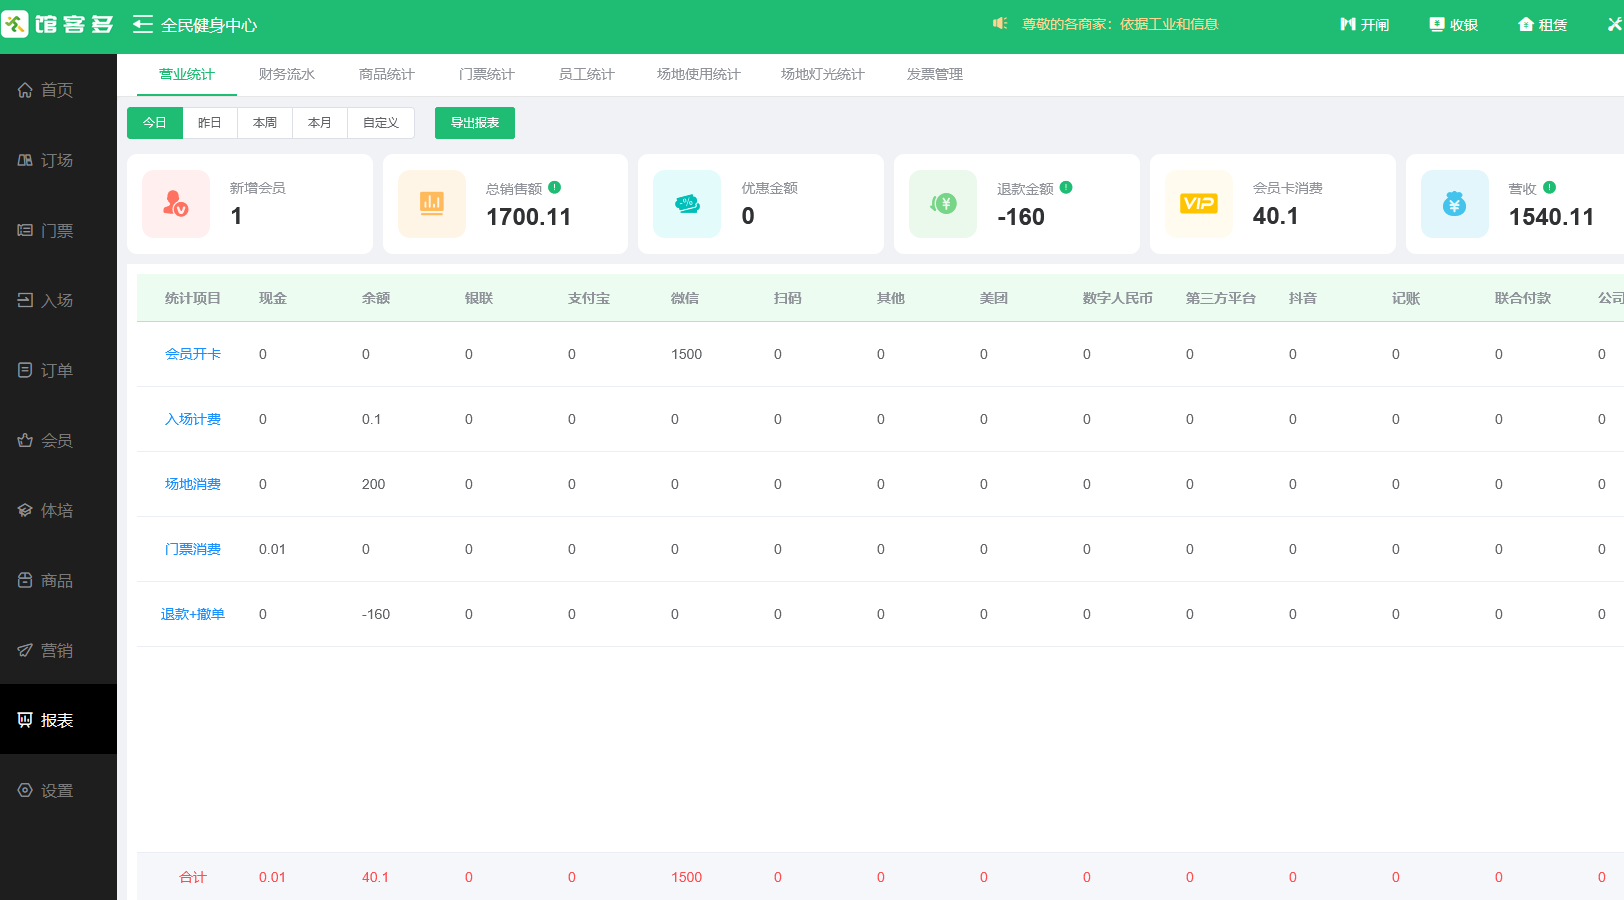Image resolution: width=1624 pixels, height=900 pixels.
Task: Click the 1500 value in 会员开卡 row
Action: coord(687,354)
